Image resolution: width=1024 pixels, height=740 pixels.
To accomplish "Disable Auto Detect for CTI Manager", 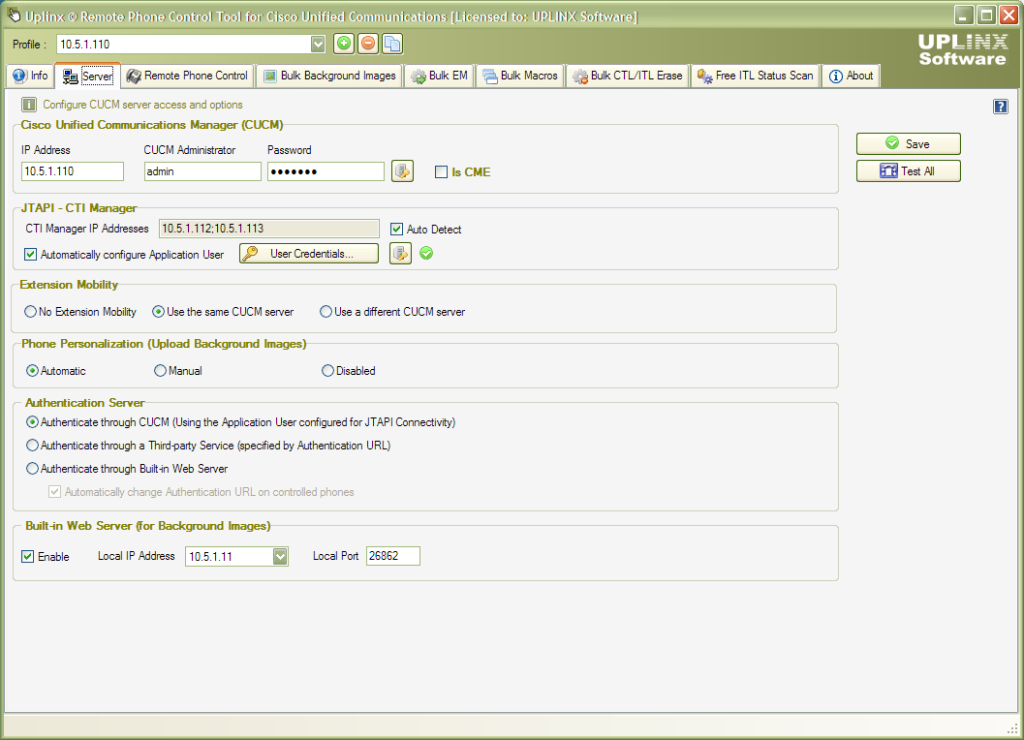I will [x=397, y=229].
